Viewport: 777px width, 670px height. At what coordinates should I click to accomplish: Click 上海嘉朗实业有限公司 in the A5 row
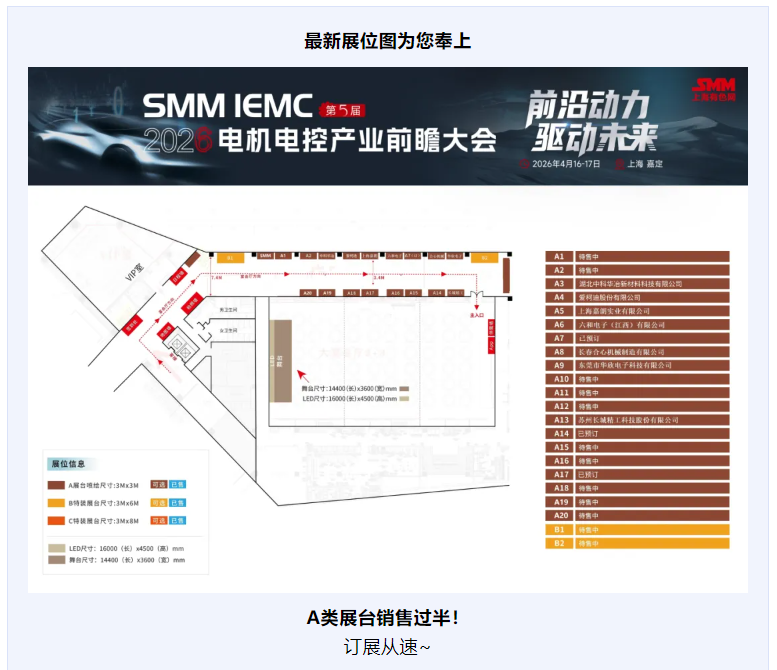pos(614,311)
